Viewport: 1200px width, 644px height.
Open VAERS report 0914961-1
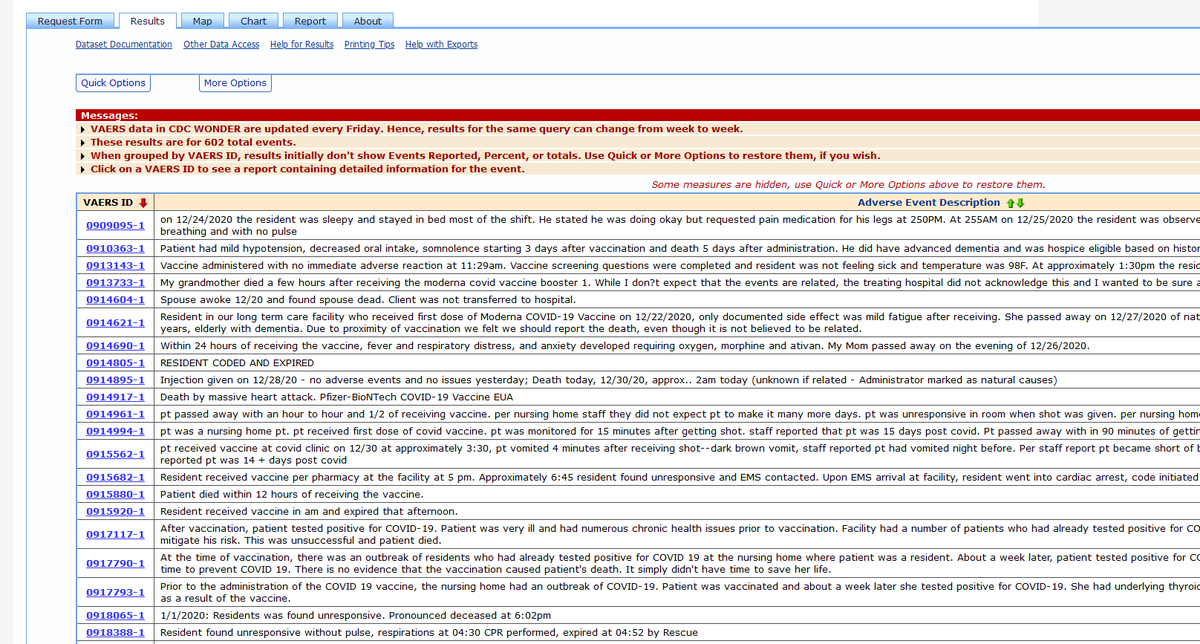point(115,414)
